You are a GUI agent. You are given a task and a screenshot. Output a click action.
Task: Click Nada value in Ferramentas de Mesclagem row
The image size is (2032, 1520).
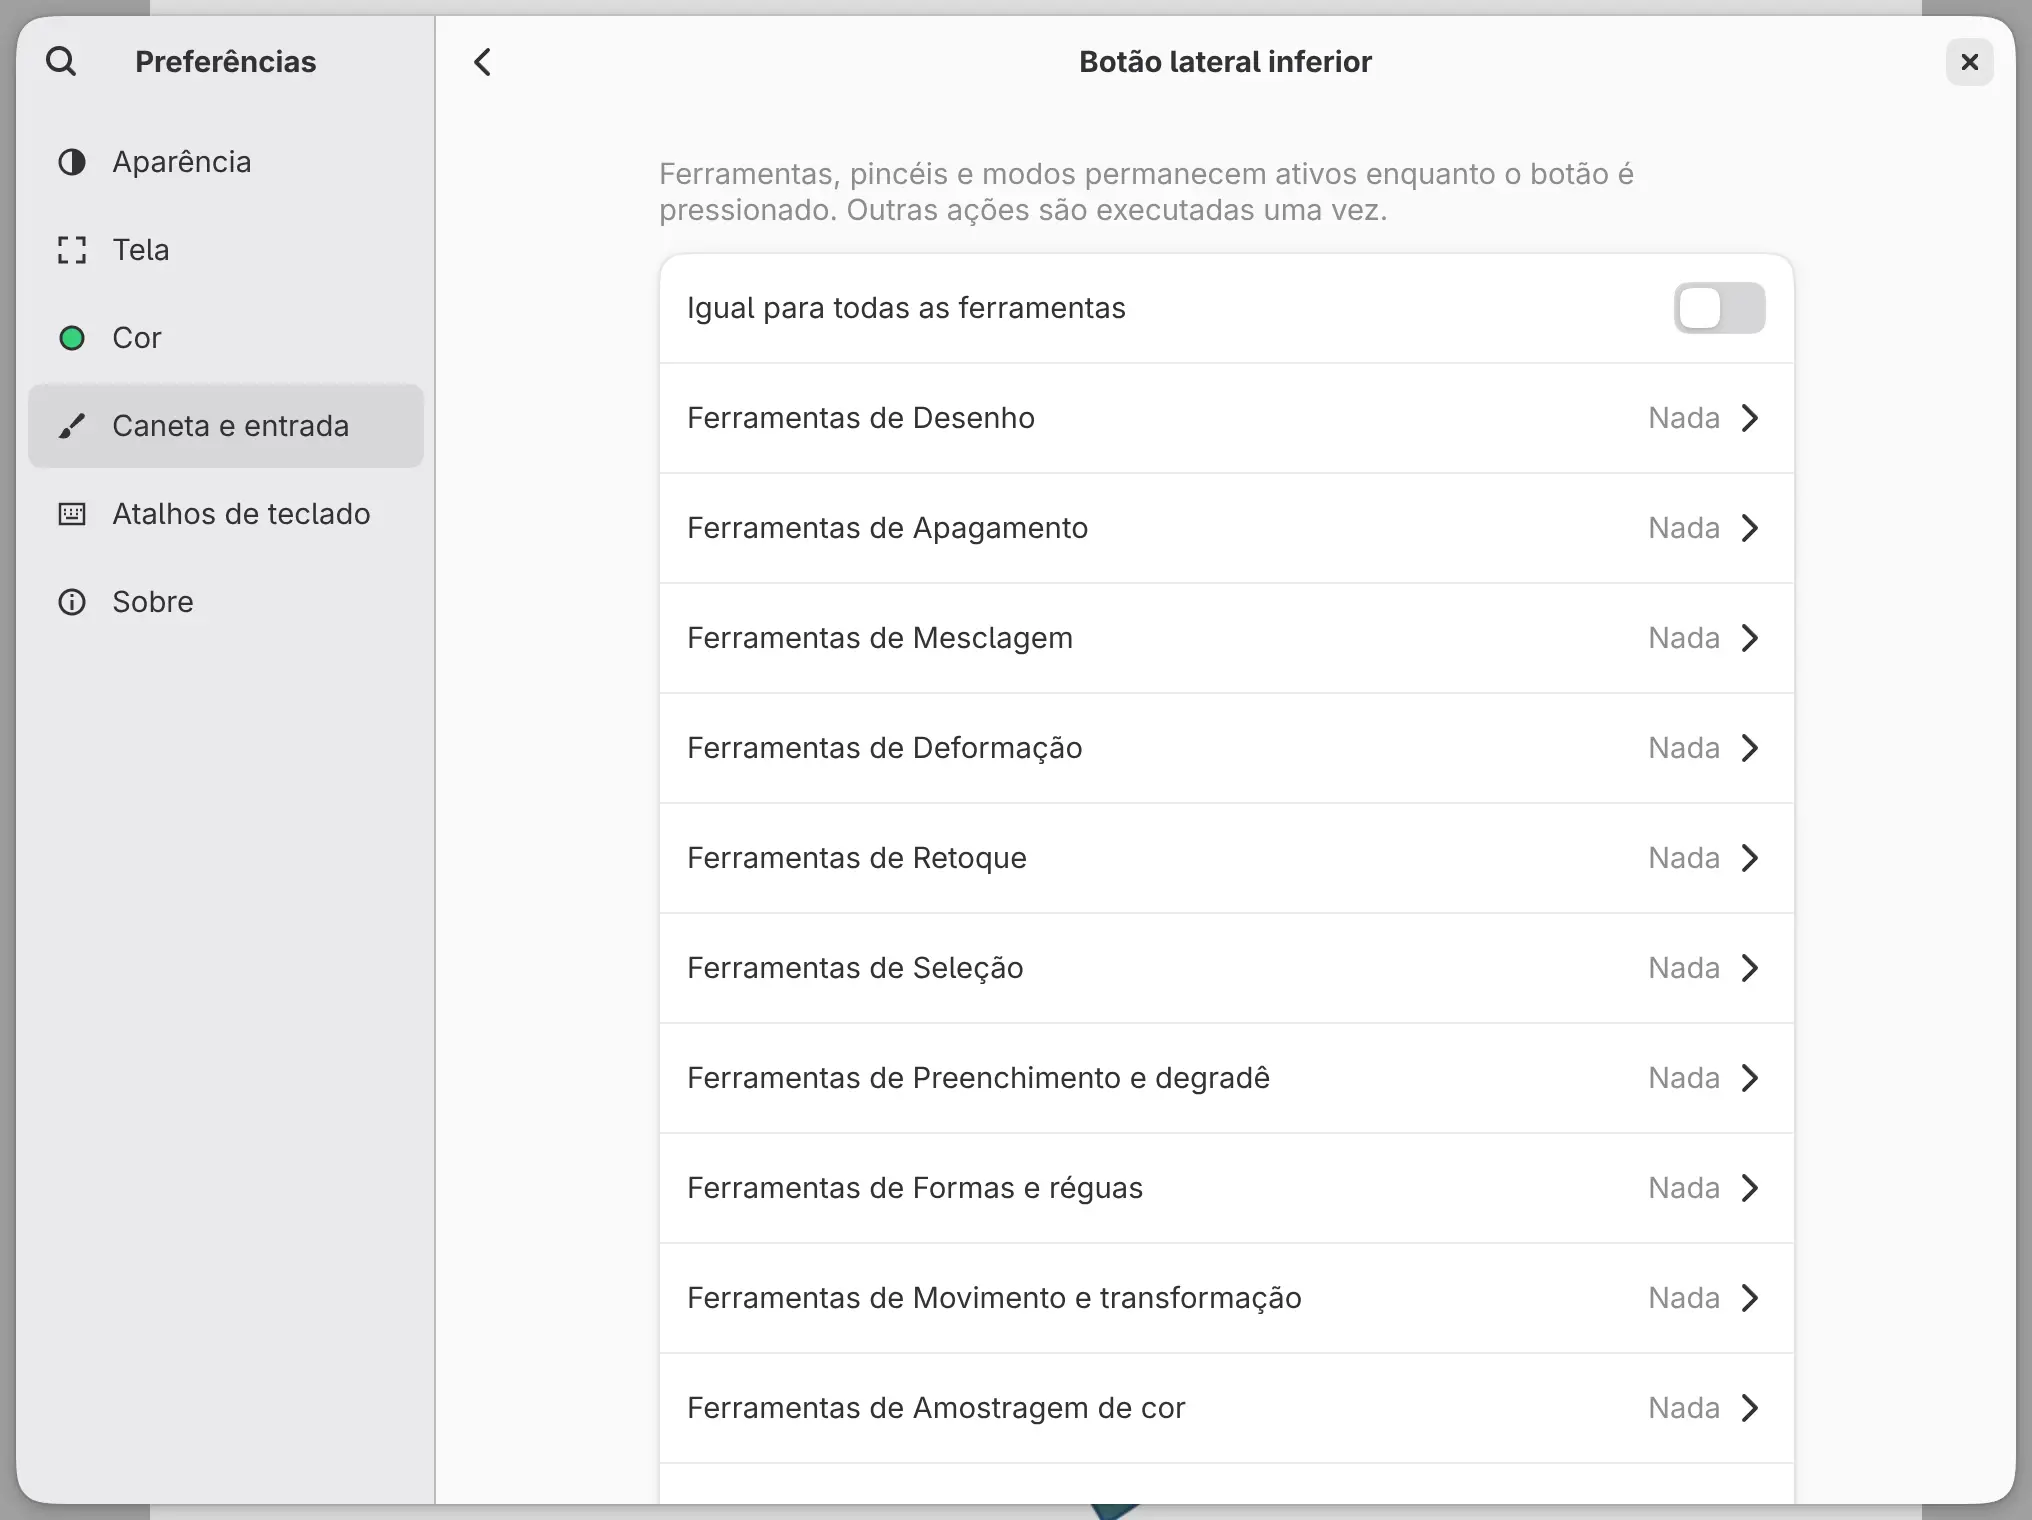point(1684,638)
